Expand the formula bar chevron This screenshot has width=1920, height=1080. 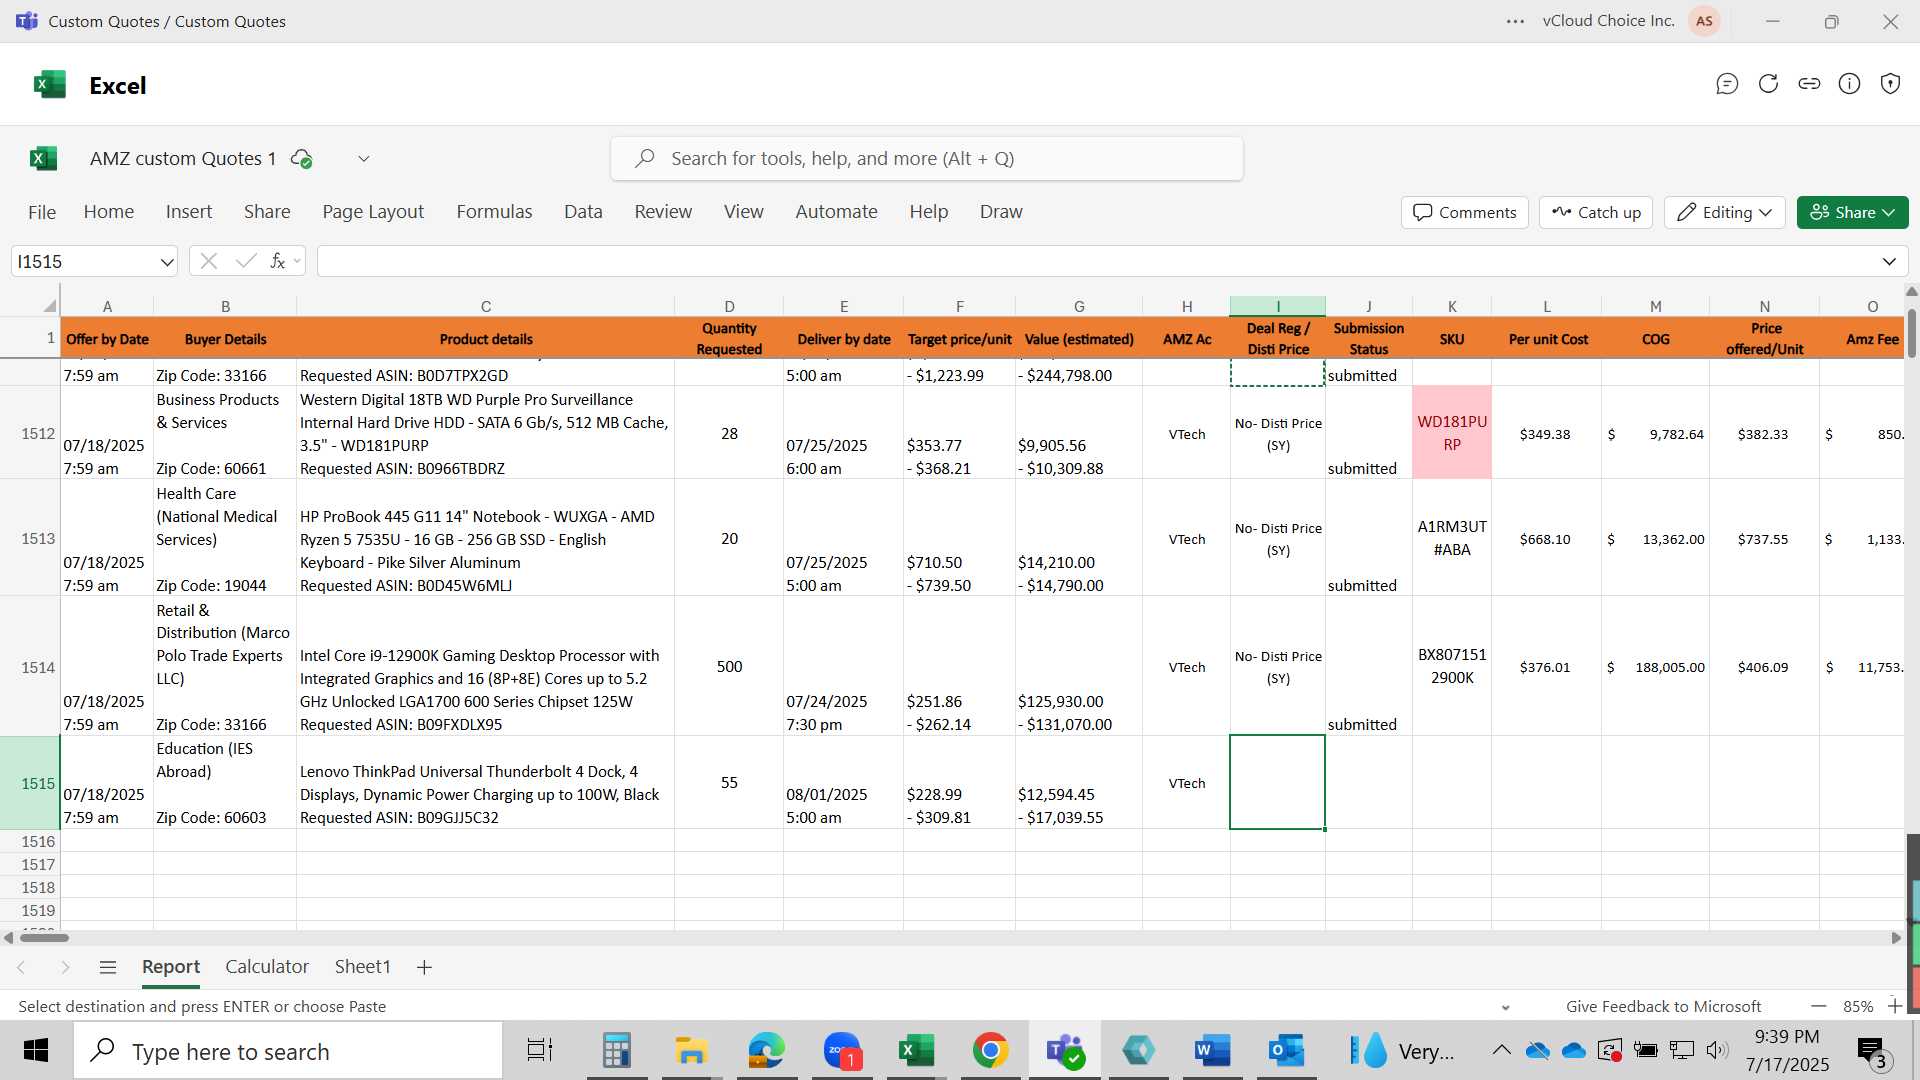pyautogui.click(x=1889, y=262)
